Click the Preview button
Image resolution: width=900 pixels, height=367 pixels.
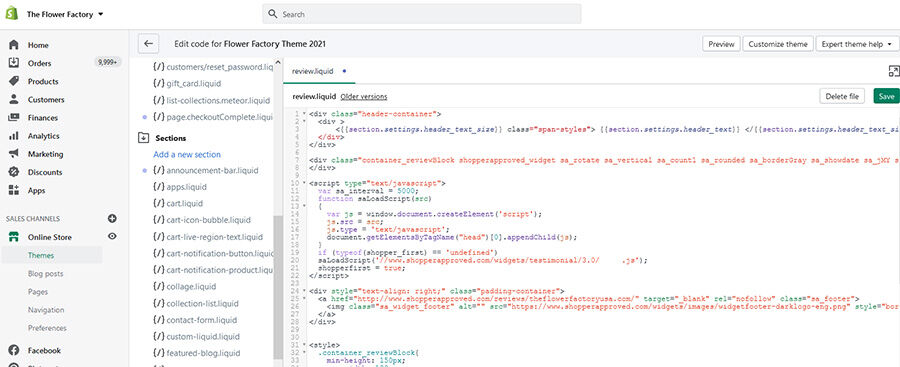point(721,44)
